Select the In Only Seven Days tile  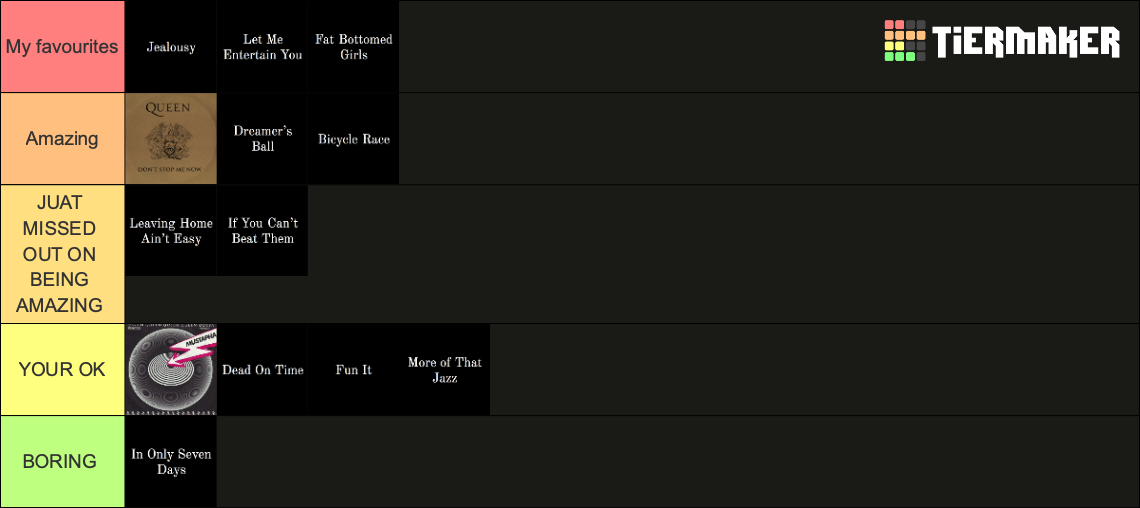click(171, 461)
